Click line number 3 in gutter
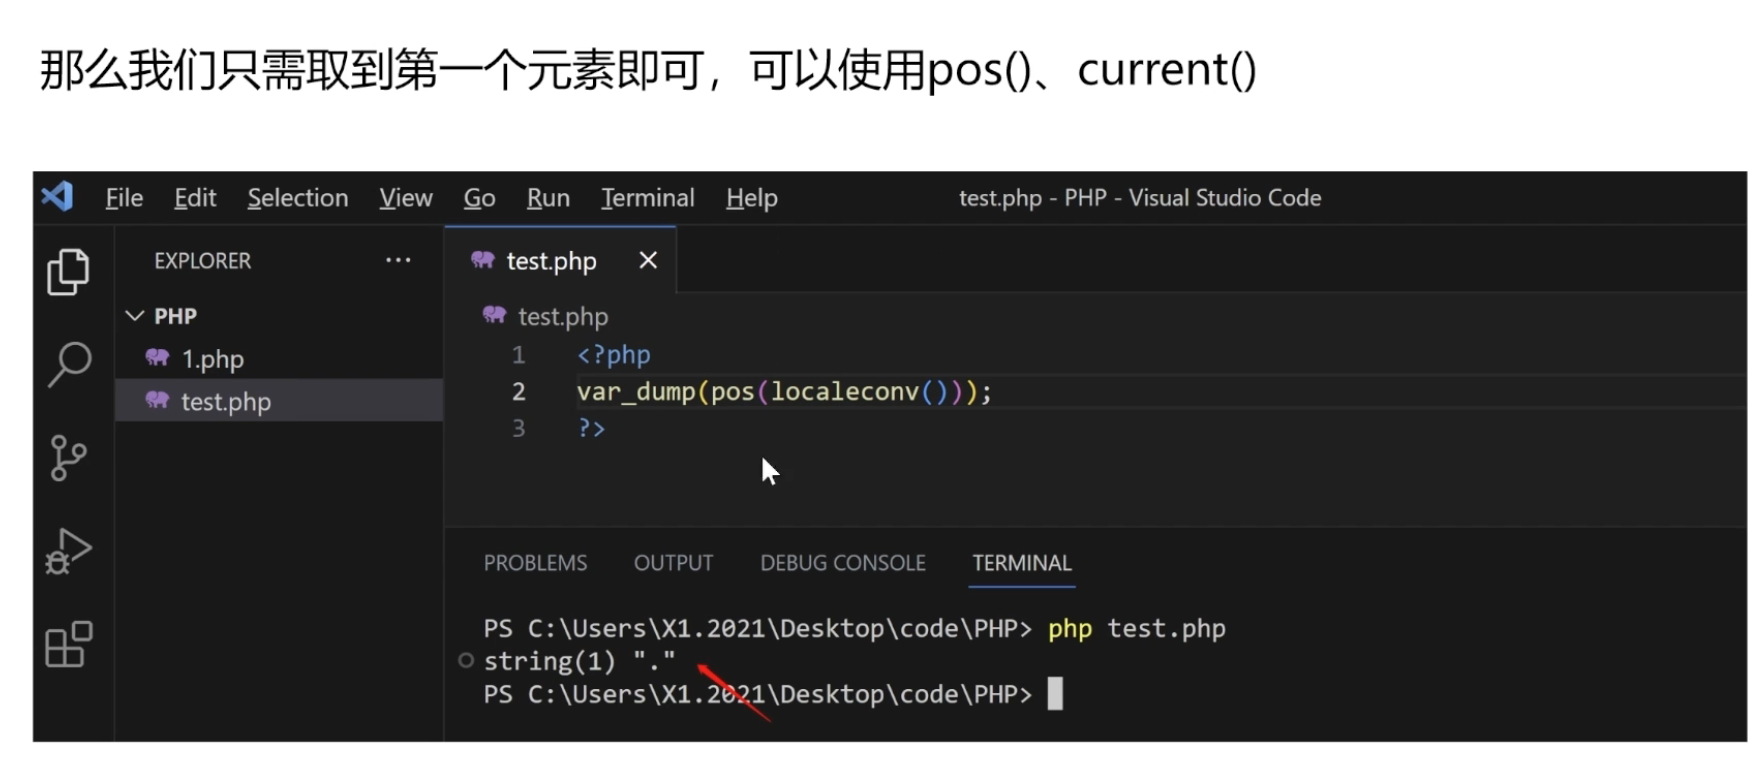 pos(518,428)
